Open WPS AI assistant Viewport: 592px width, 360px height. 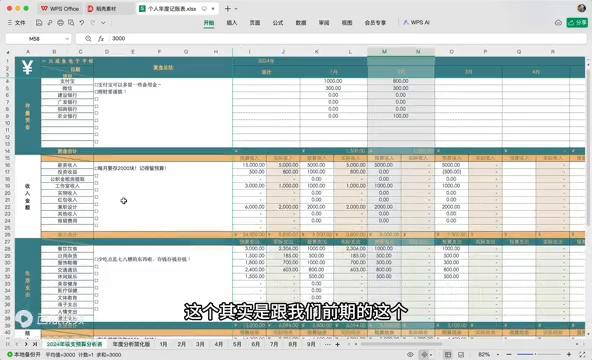(x=416, y=23)
